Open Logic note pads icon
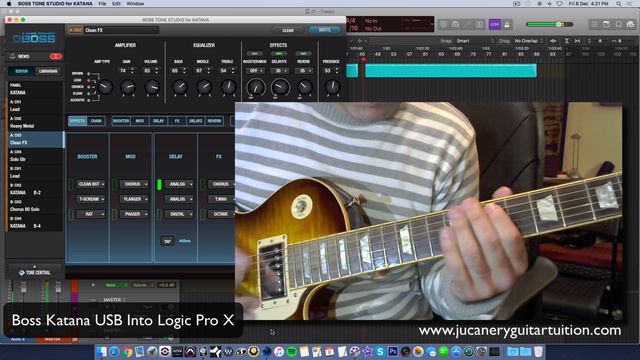This screenshot has width=640, height=360. point(607,24)
